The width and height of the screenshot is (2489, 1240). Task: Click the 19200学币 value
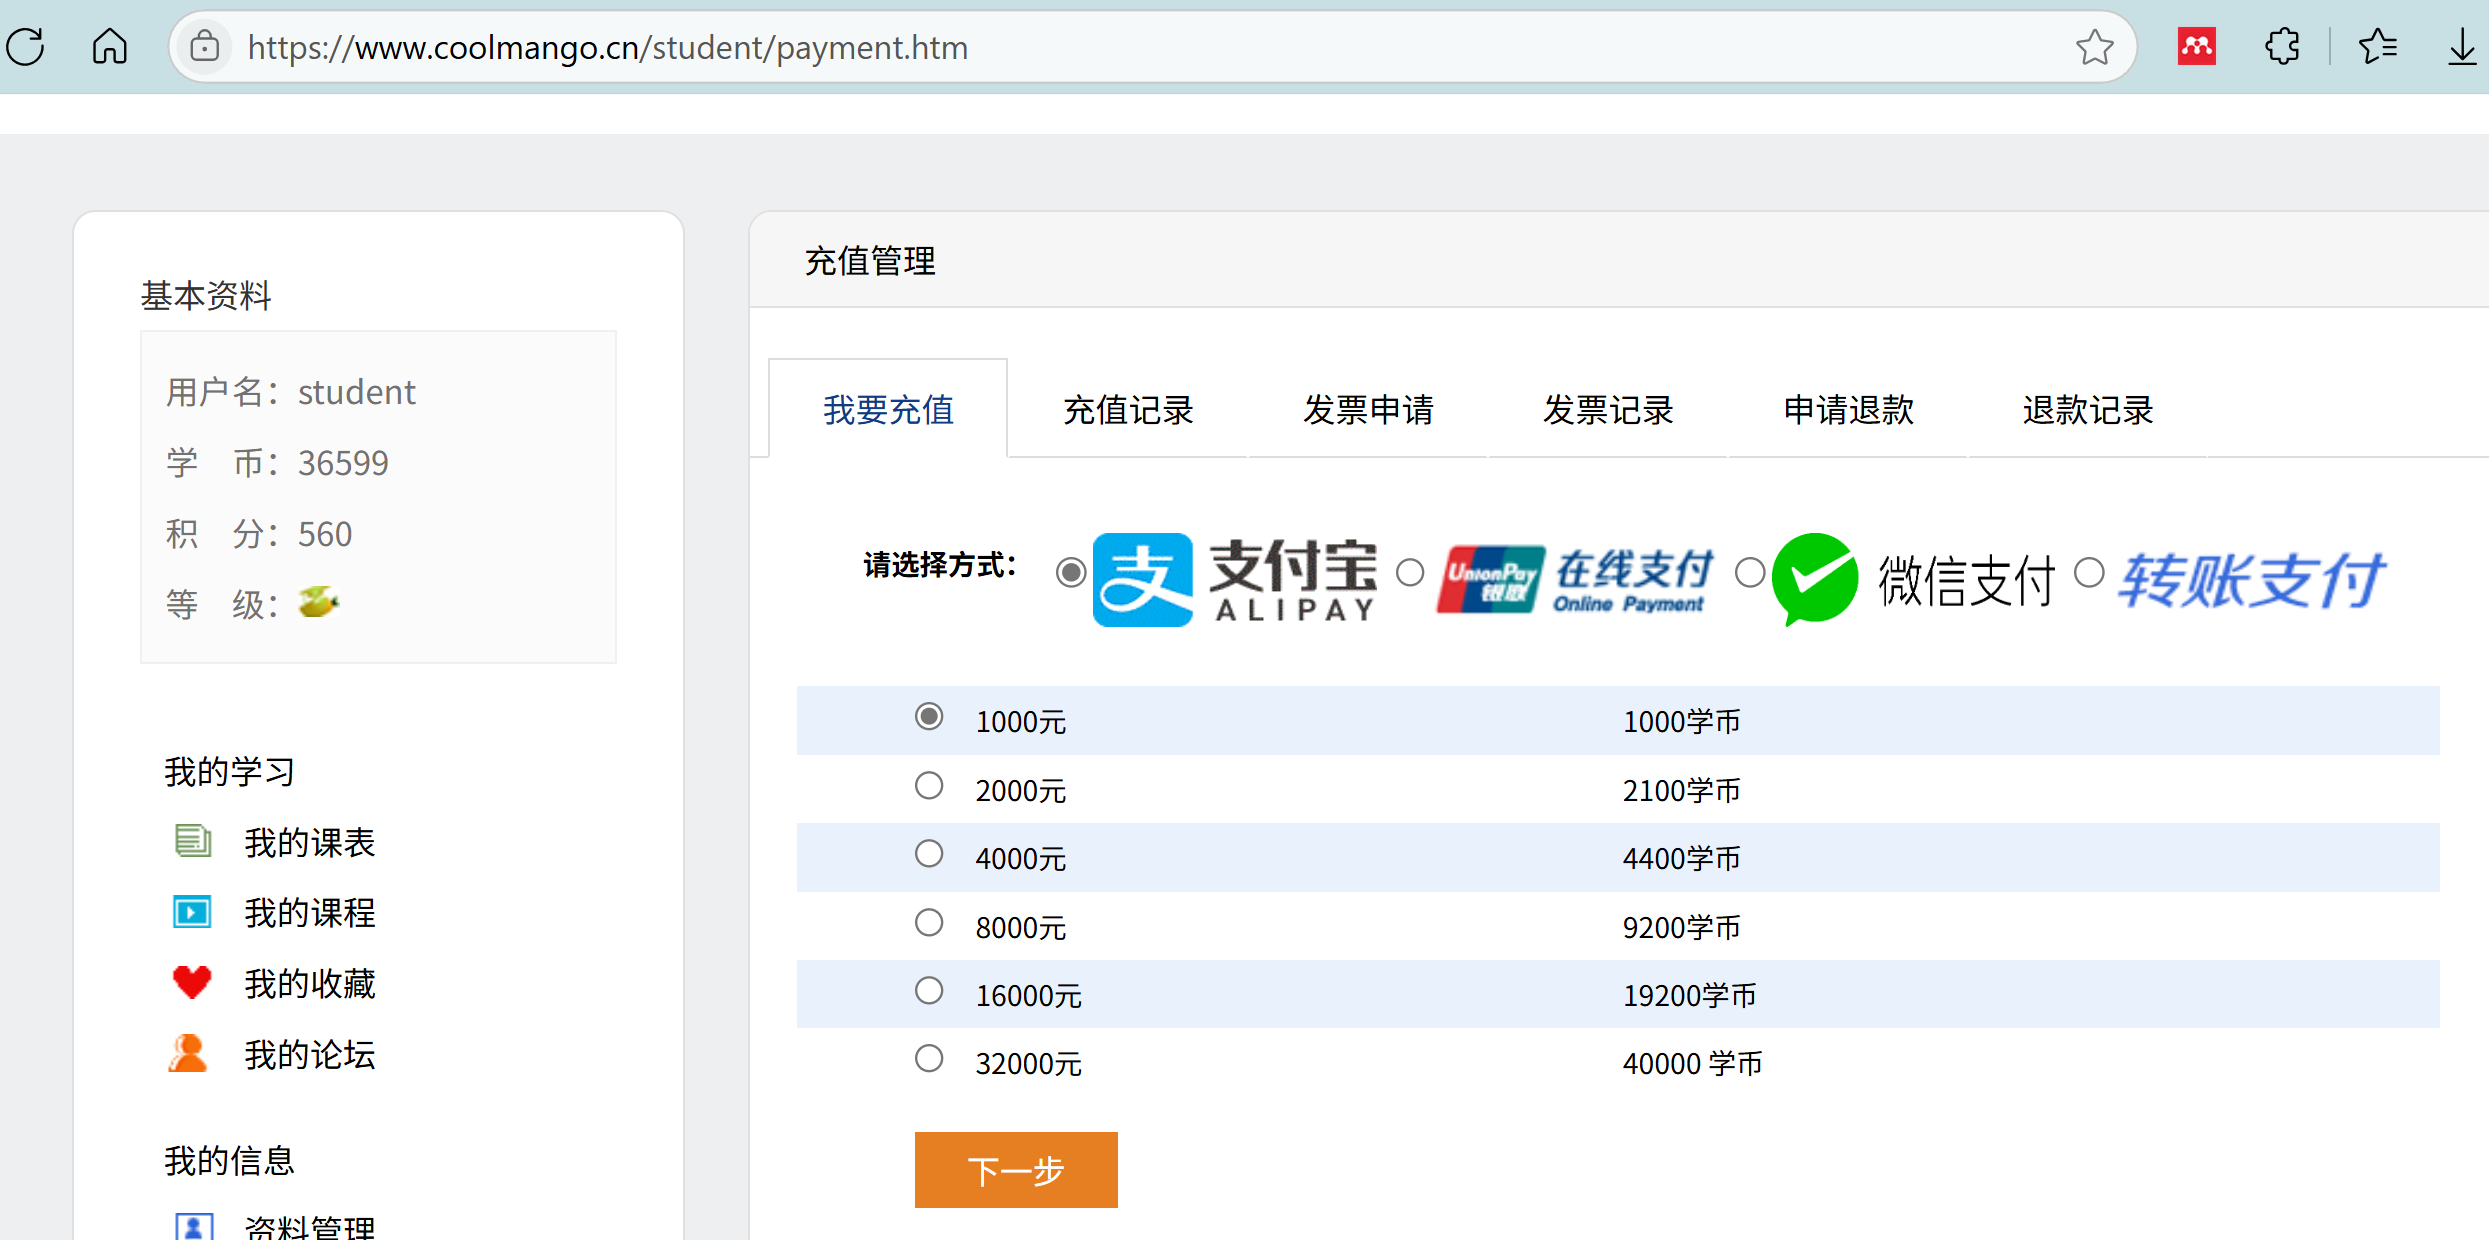click(x=1689, y=995)
